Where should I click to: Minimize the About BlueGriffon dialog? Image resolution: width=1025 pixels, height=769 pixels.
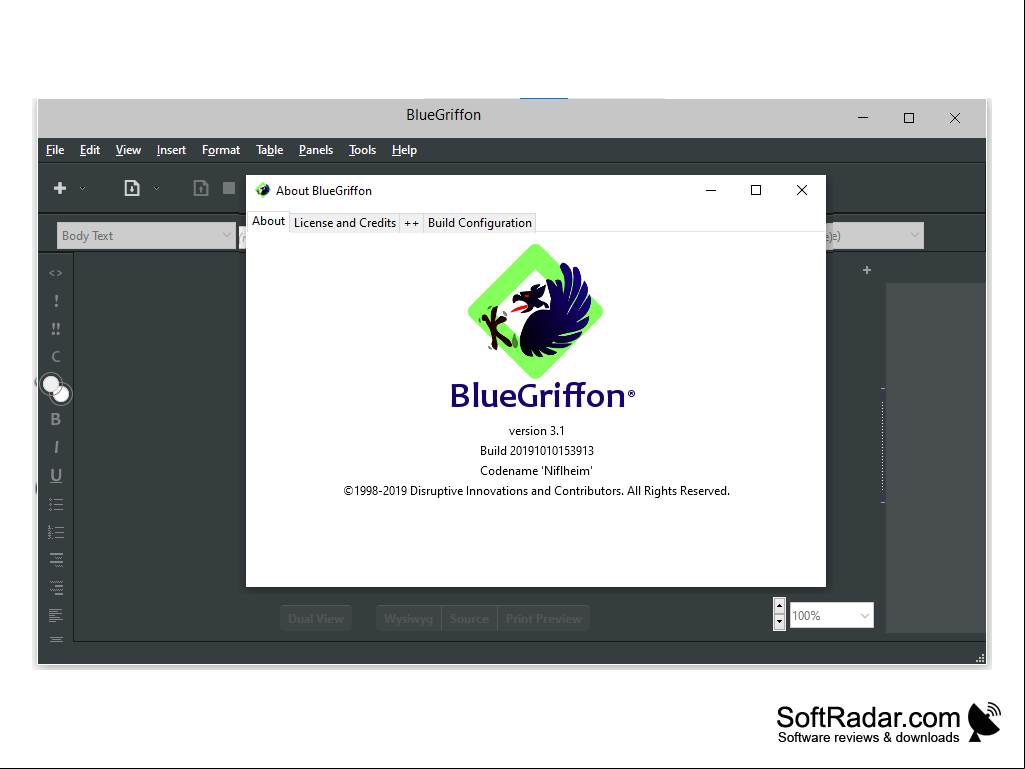(x=711, y=190)
